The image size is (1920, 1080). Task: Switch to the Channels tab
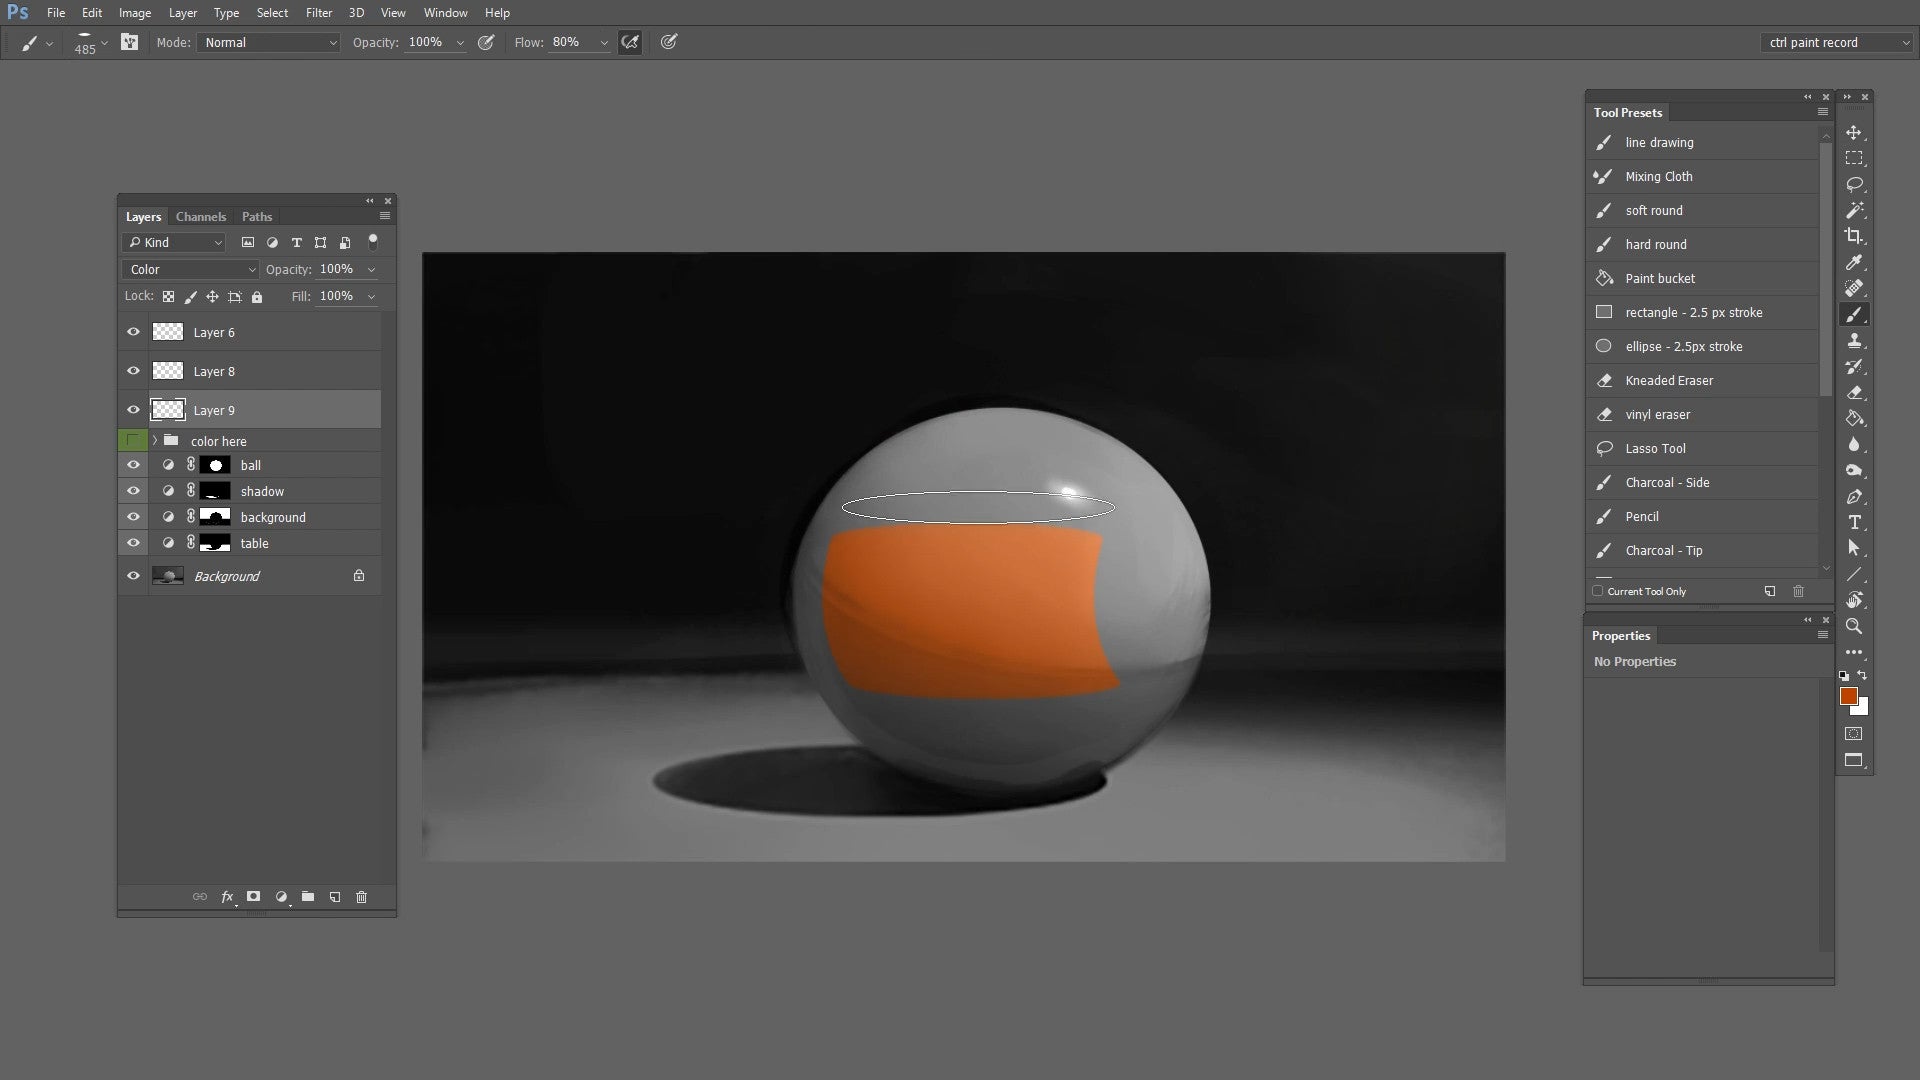[x=201, y=216]
